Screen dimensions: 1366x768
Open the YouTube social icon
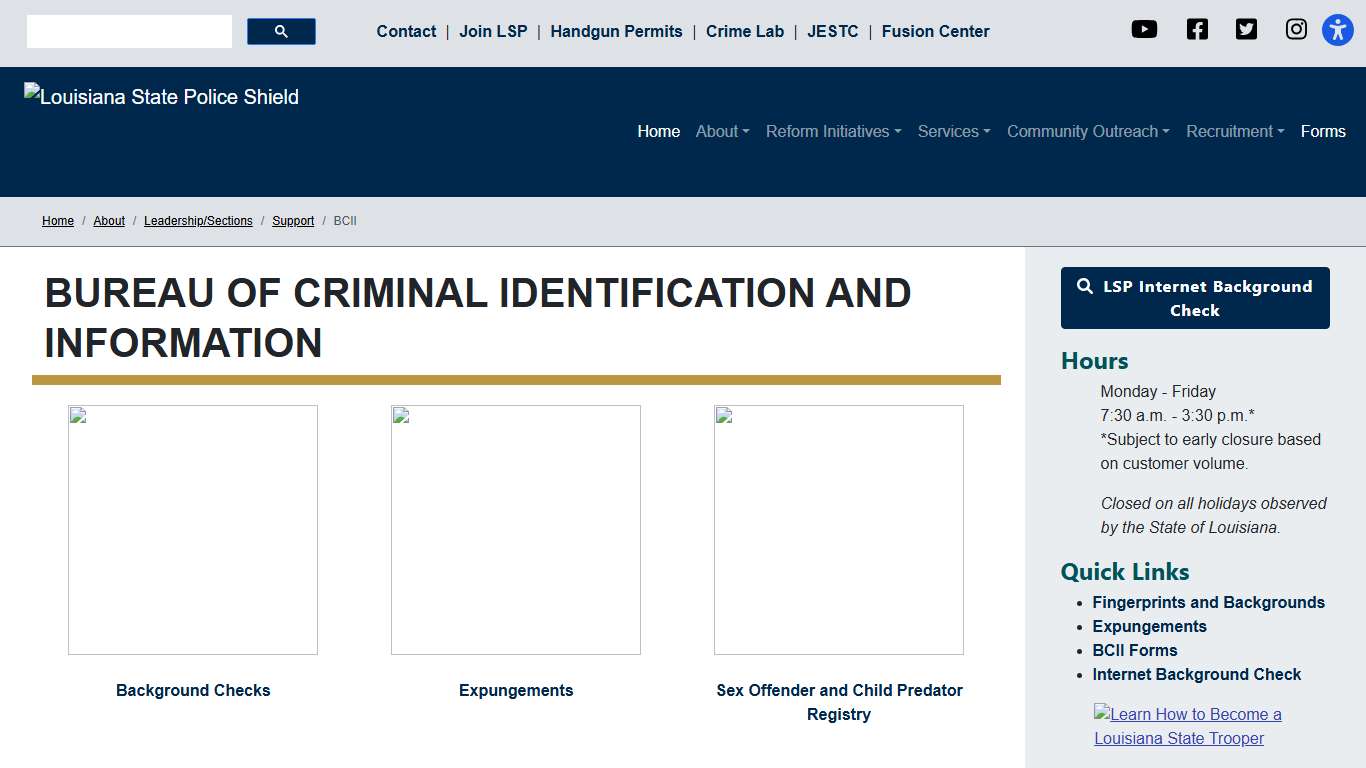(x=1144, y=30)
